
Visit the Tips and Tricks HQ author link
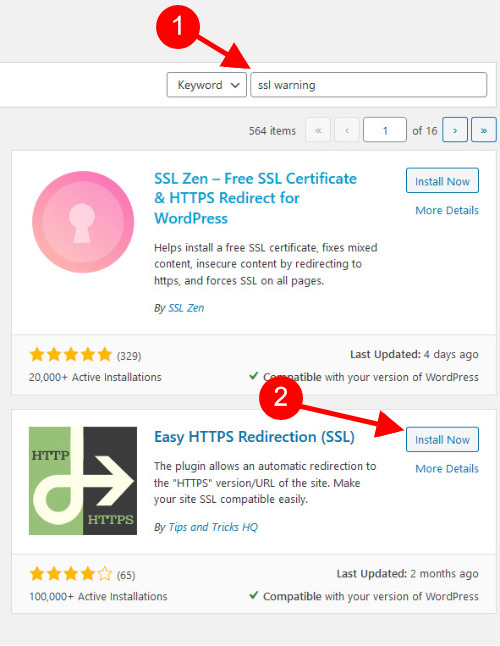point(213,527)
